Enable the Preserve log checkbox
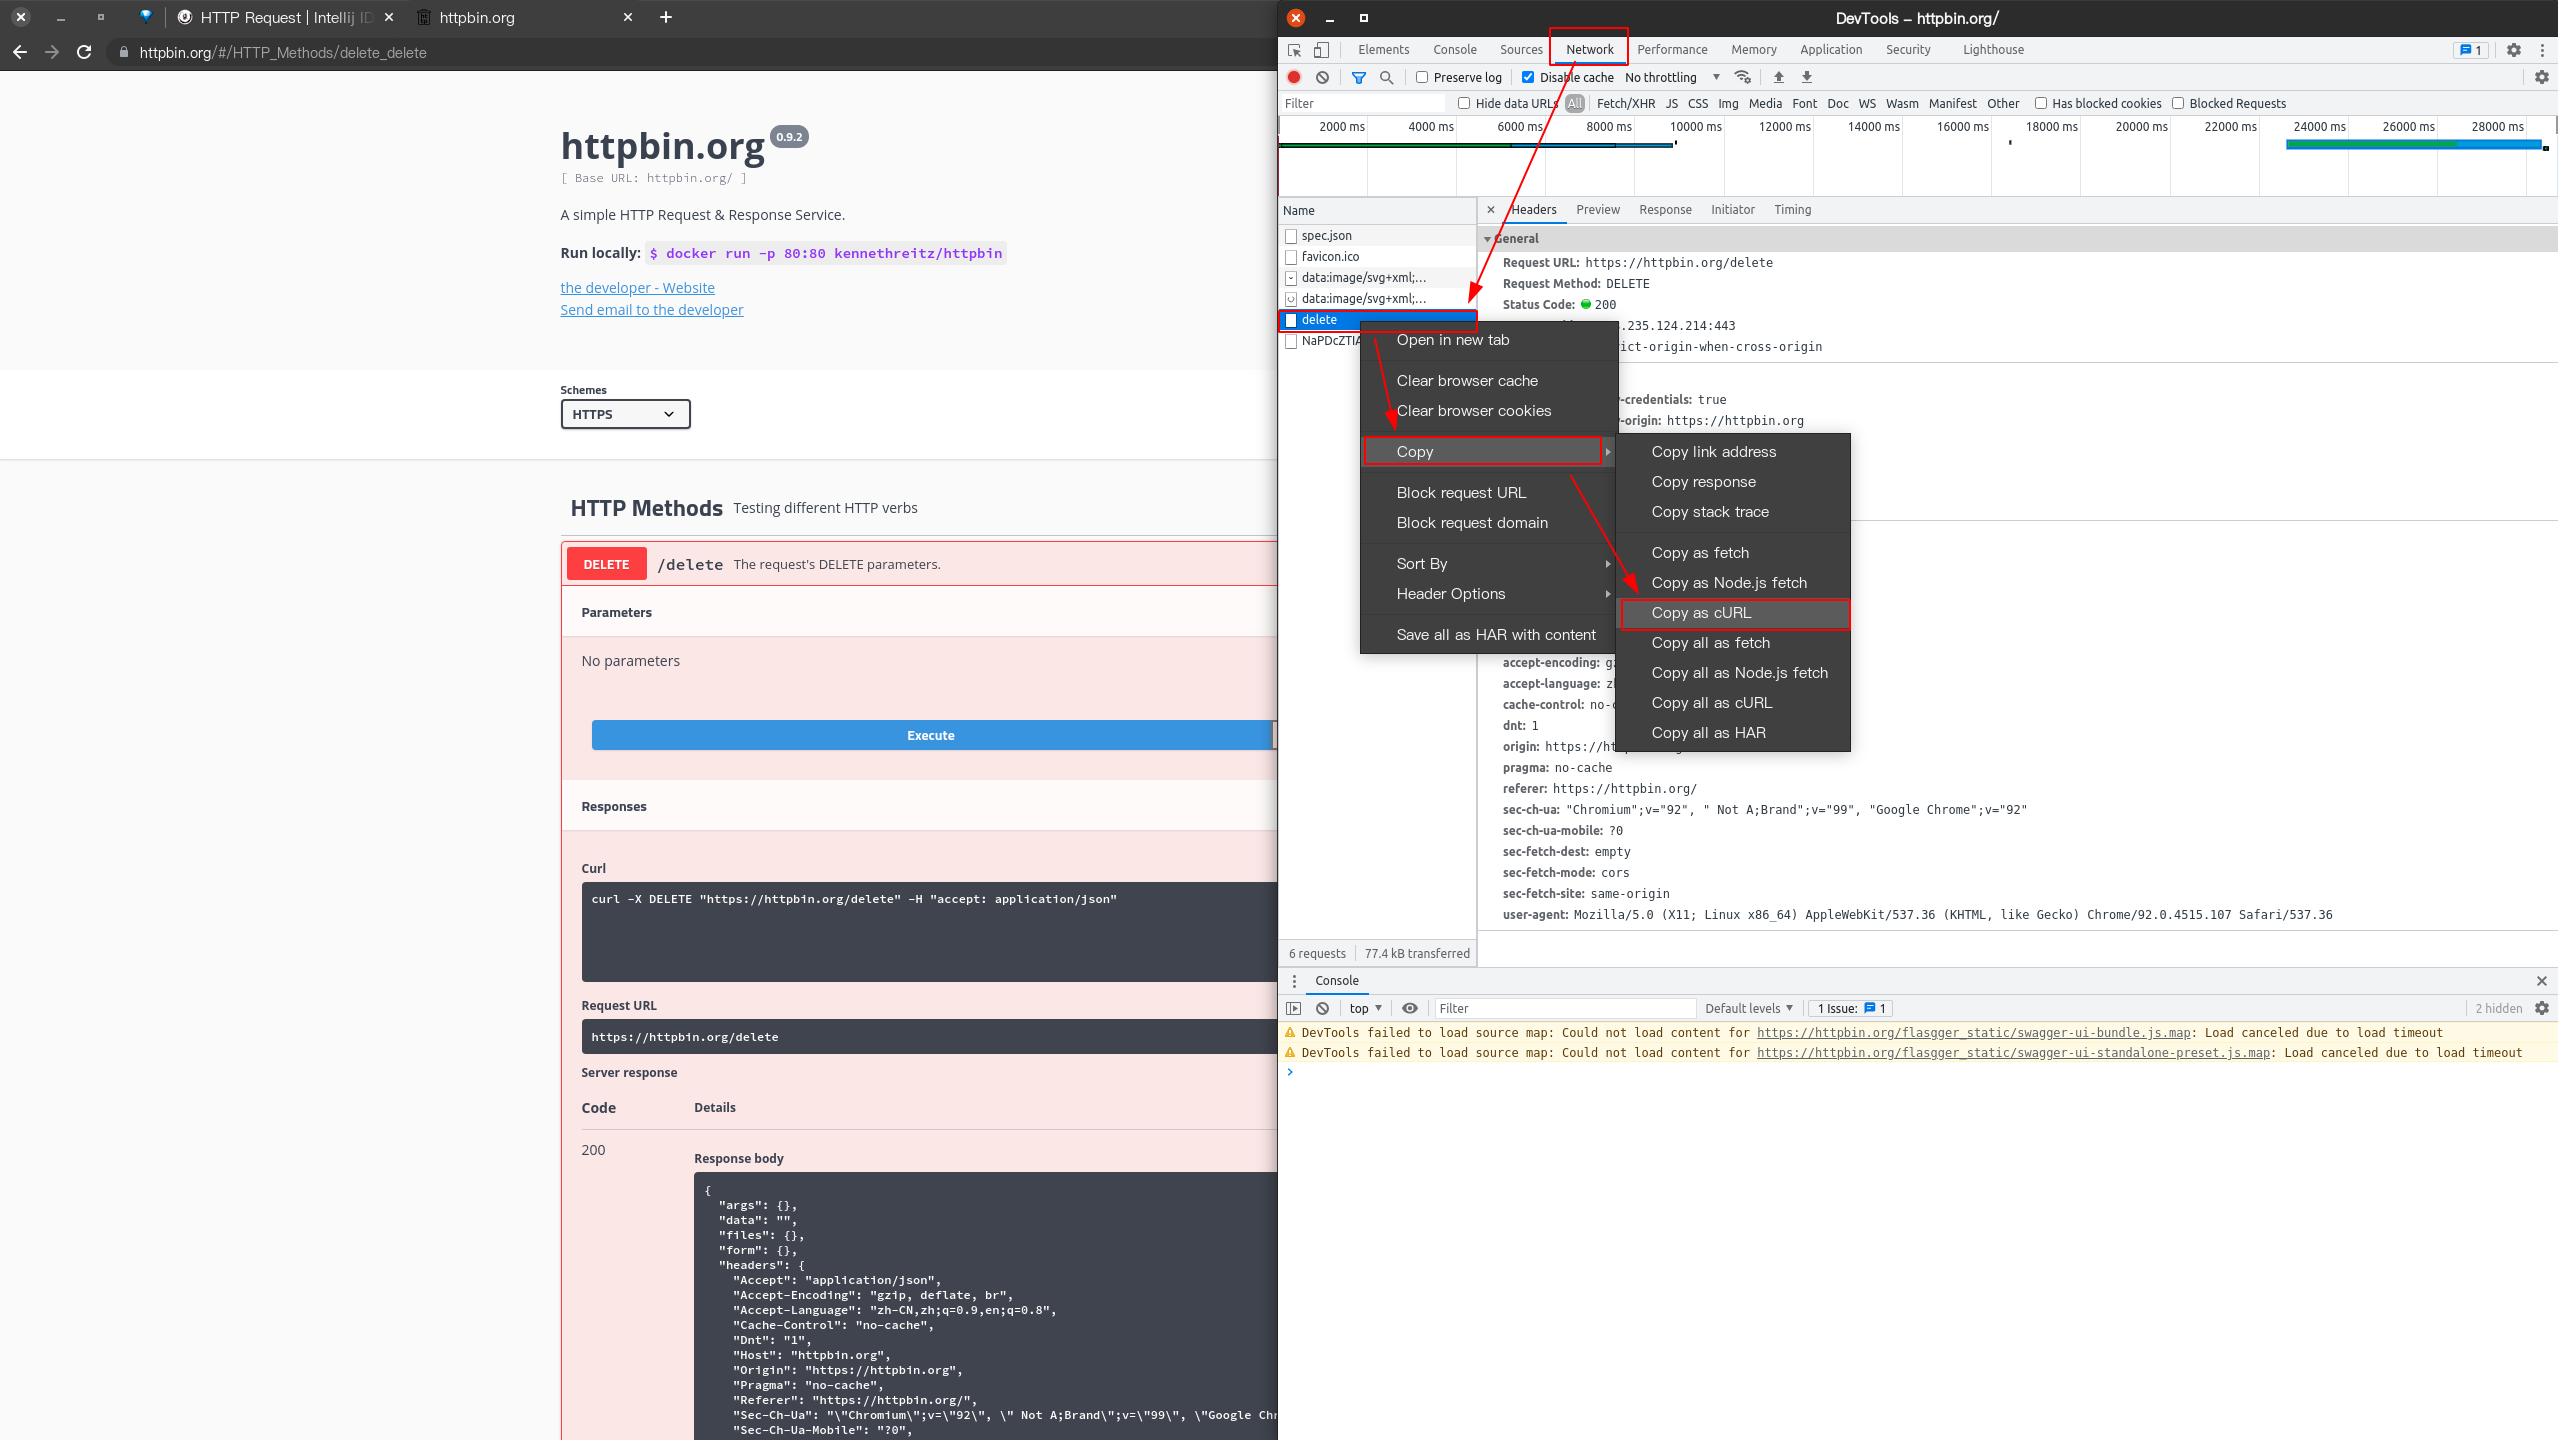 pyautogui.click(x=1422, y=77)
